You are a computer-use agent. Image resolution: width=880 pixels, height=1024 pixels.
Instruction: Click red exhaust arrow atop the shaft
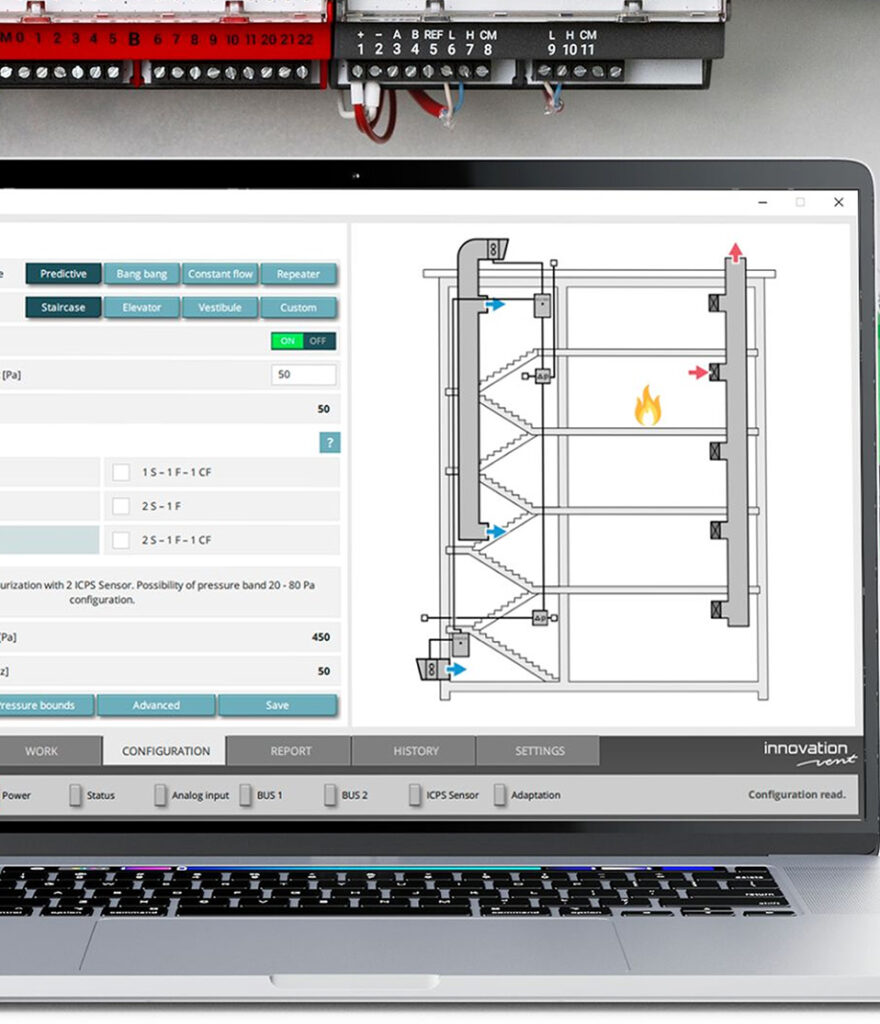point(736,251)
